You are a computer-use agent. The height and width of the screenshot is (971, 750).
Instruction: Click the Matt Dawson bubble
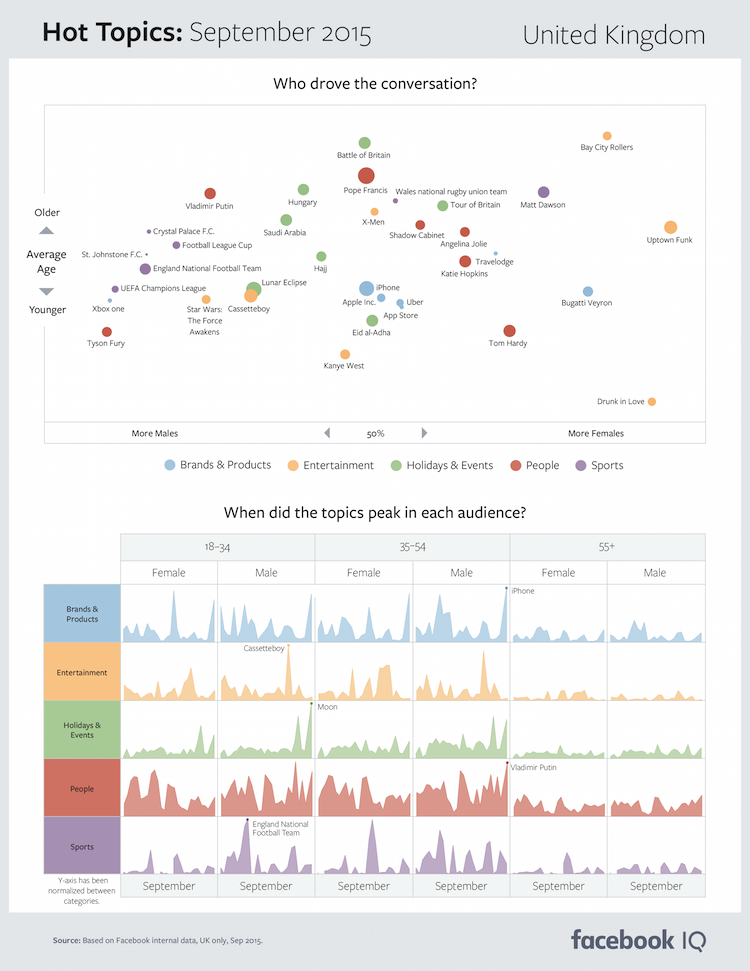click(543, 192)
